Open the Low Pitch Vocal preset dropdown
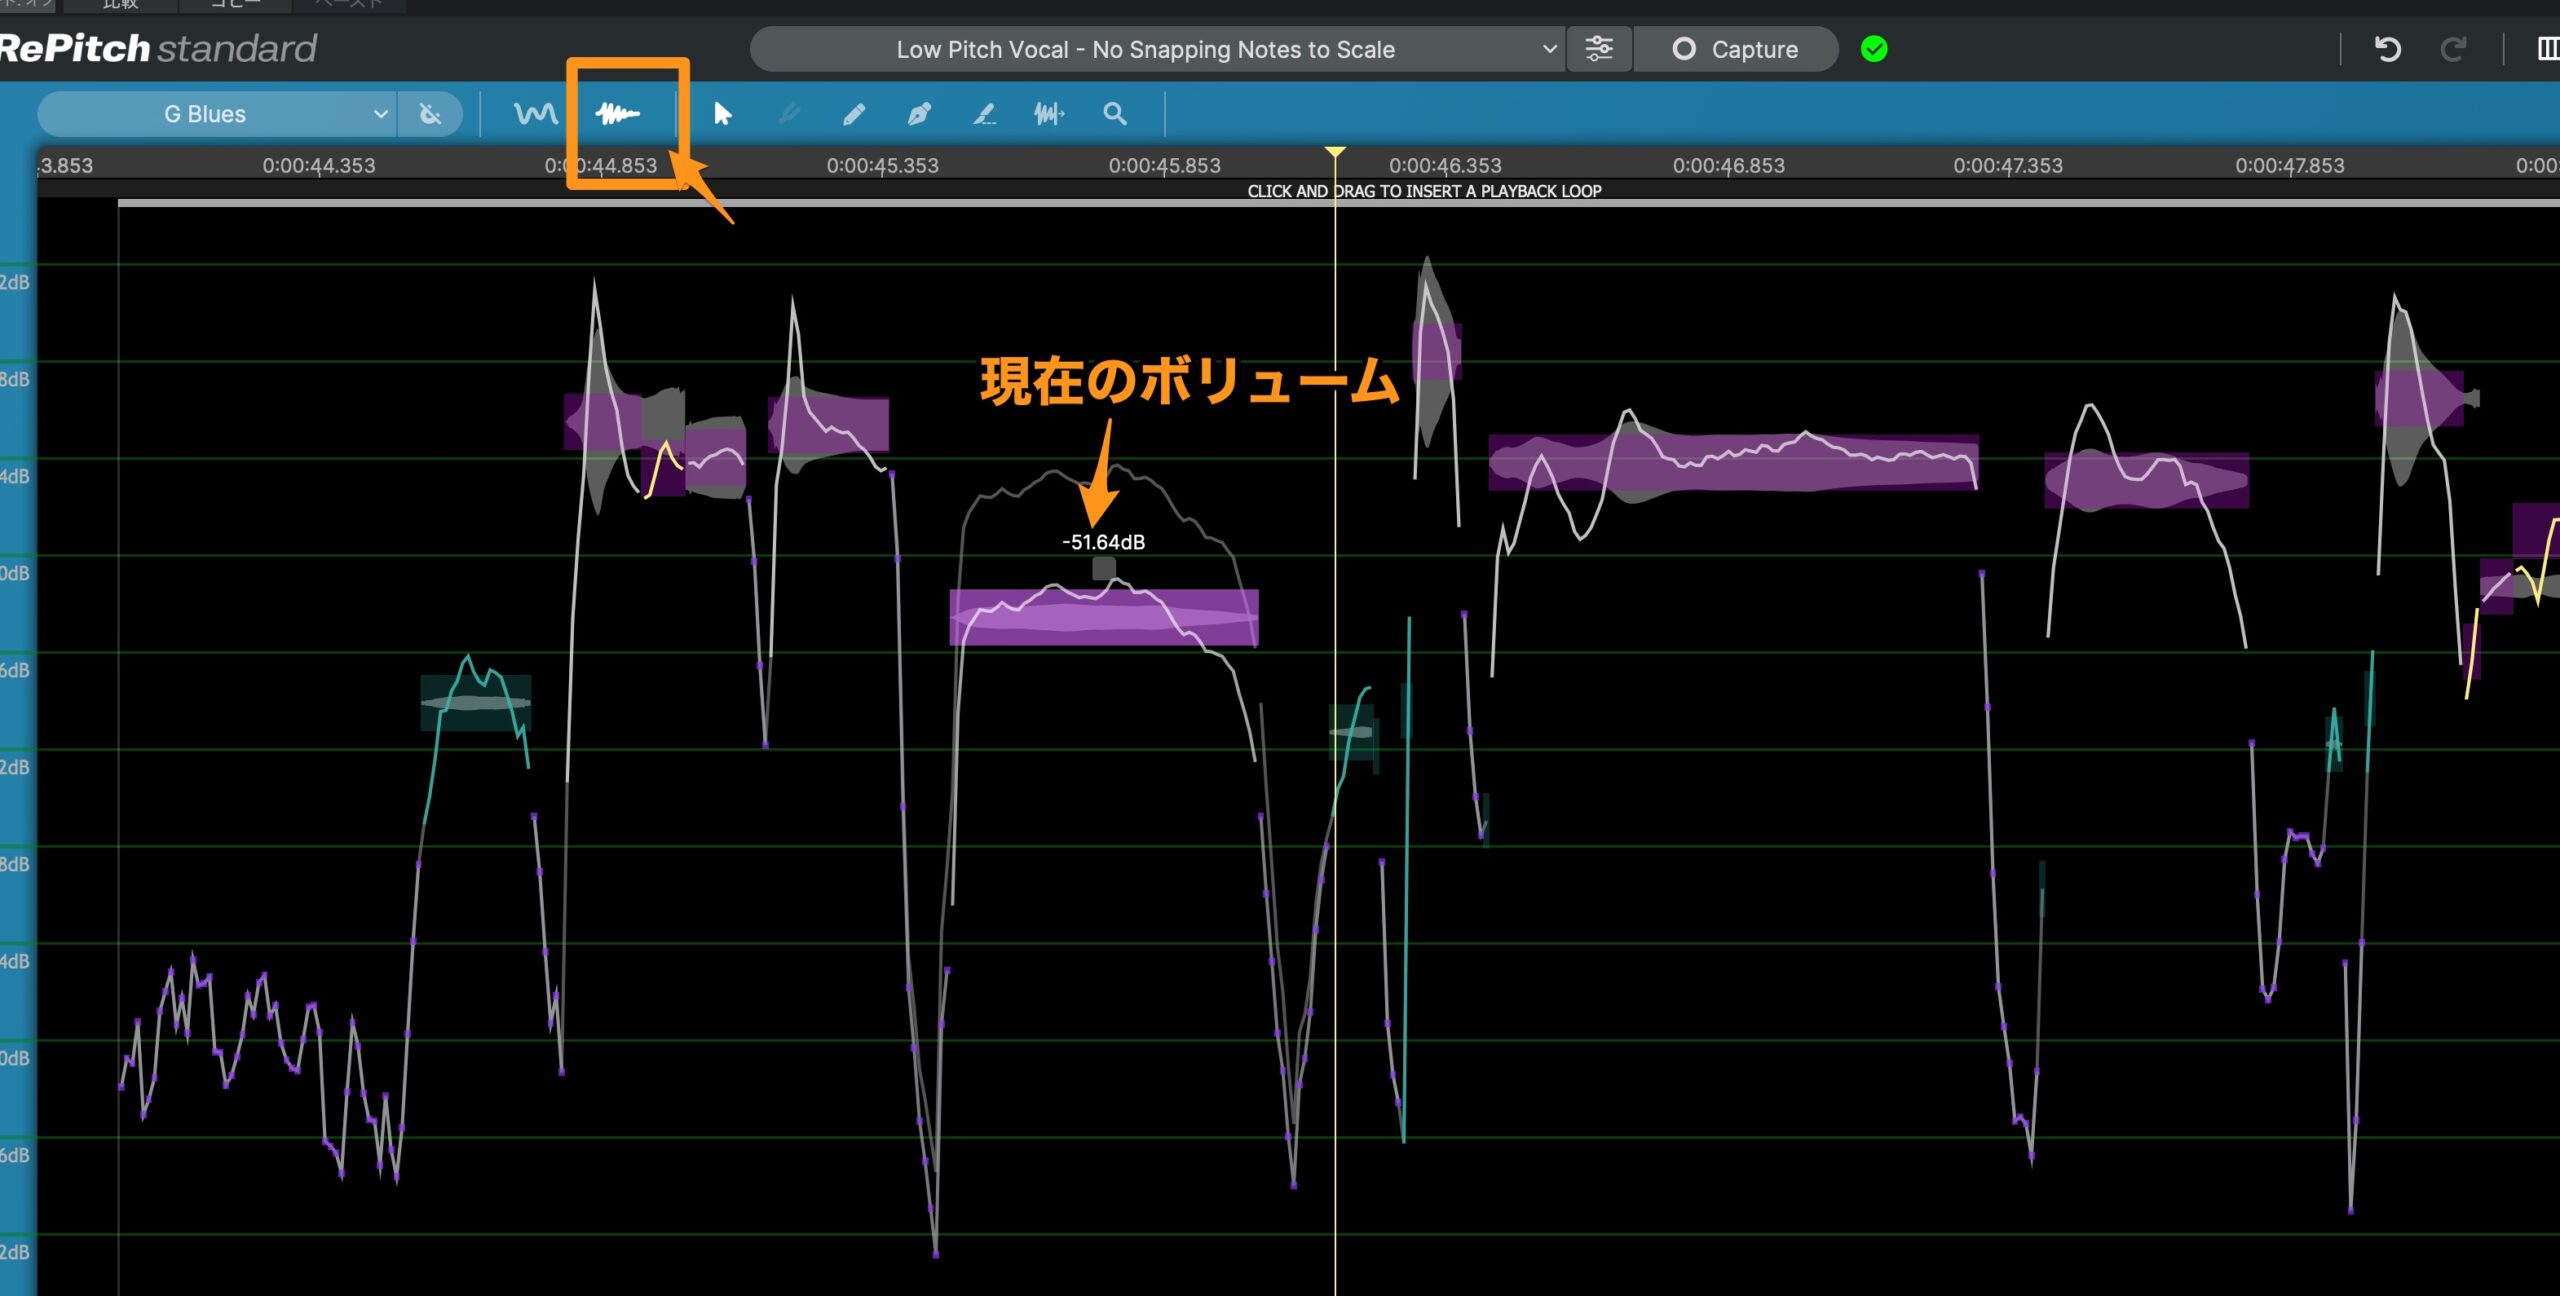The image size is (2560, 1296). click(x=1157, y=48)
